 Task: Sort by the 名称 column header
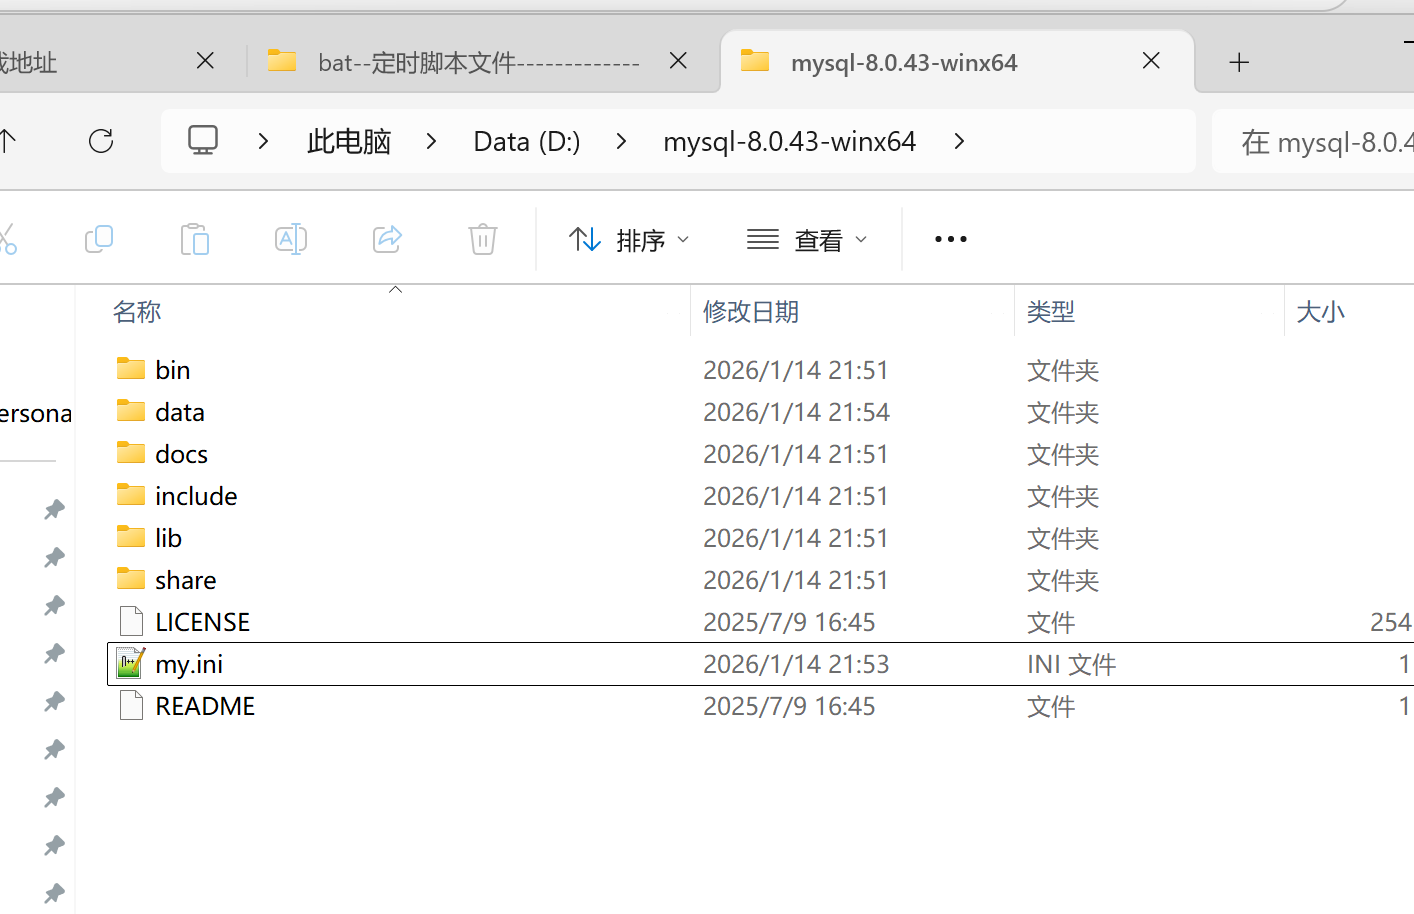pyautogui.click(x=137, y=312)
